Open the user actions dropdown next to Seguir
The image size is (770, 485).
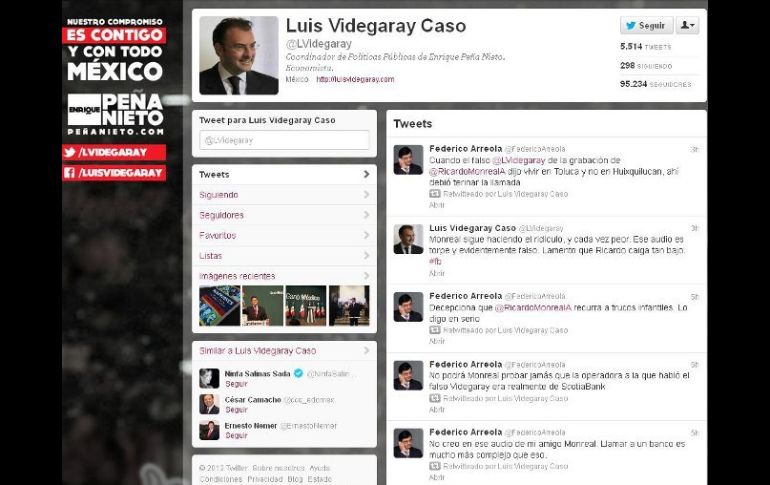[687, 26]
